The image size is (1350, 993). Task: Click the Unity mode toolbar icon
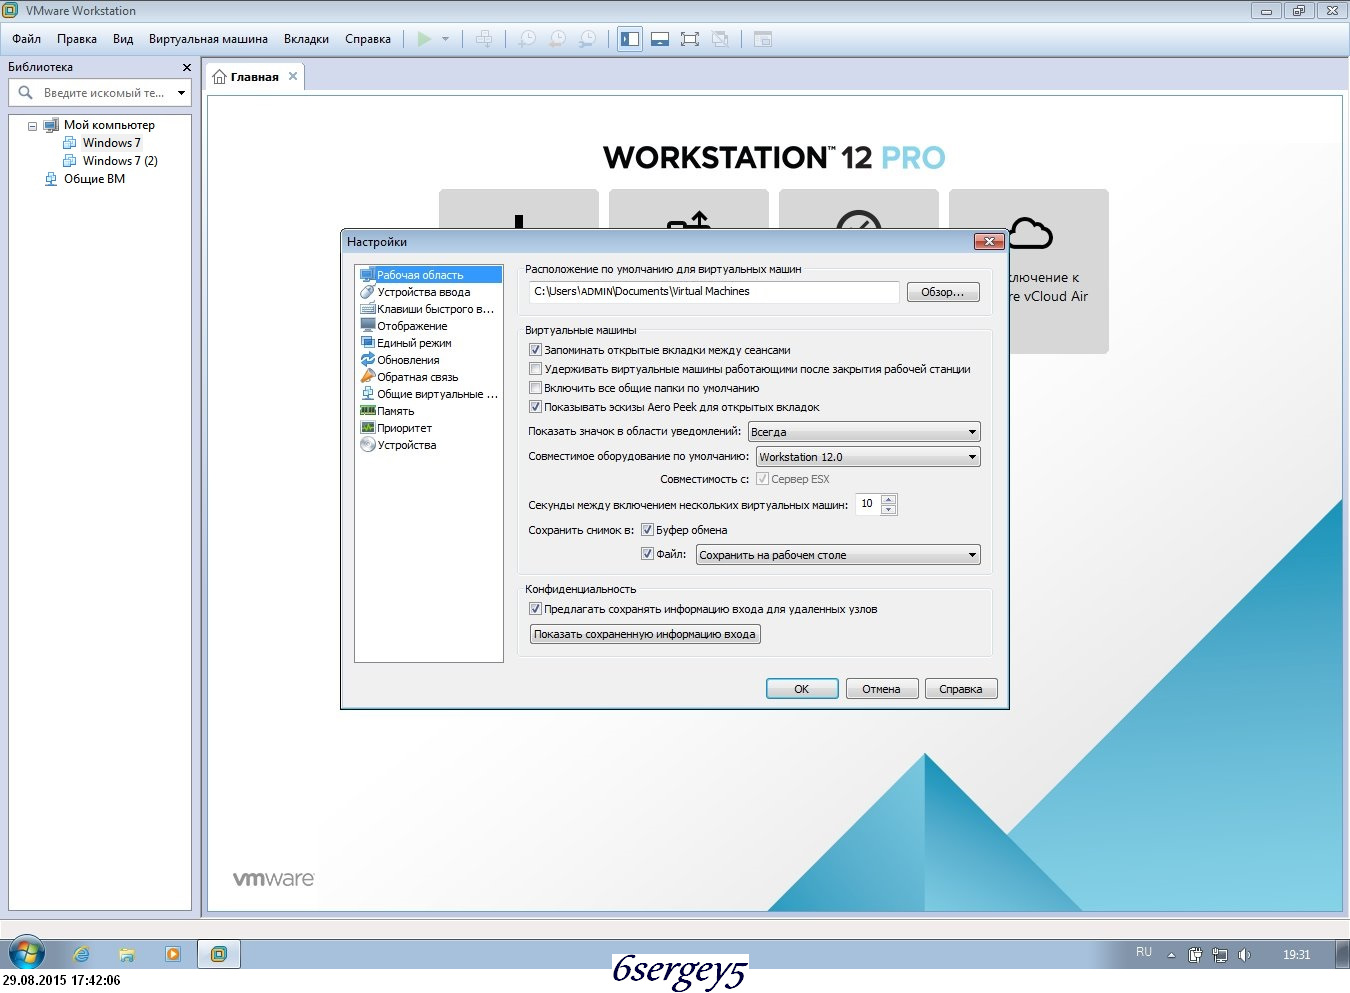click(x=720, y=39)
